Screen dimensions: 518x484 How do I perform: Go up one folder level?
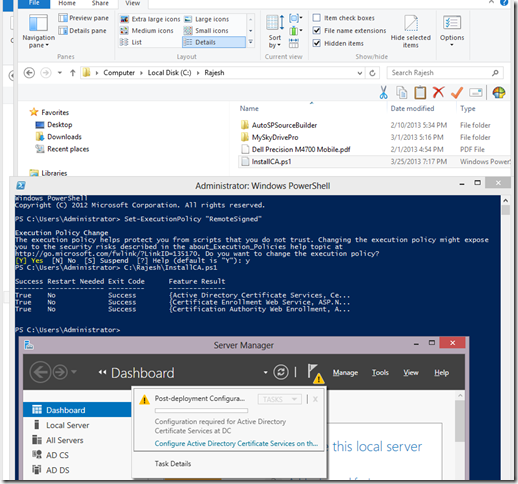72,73
